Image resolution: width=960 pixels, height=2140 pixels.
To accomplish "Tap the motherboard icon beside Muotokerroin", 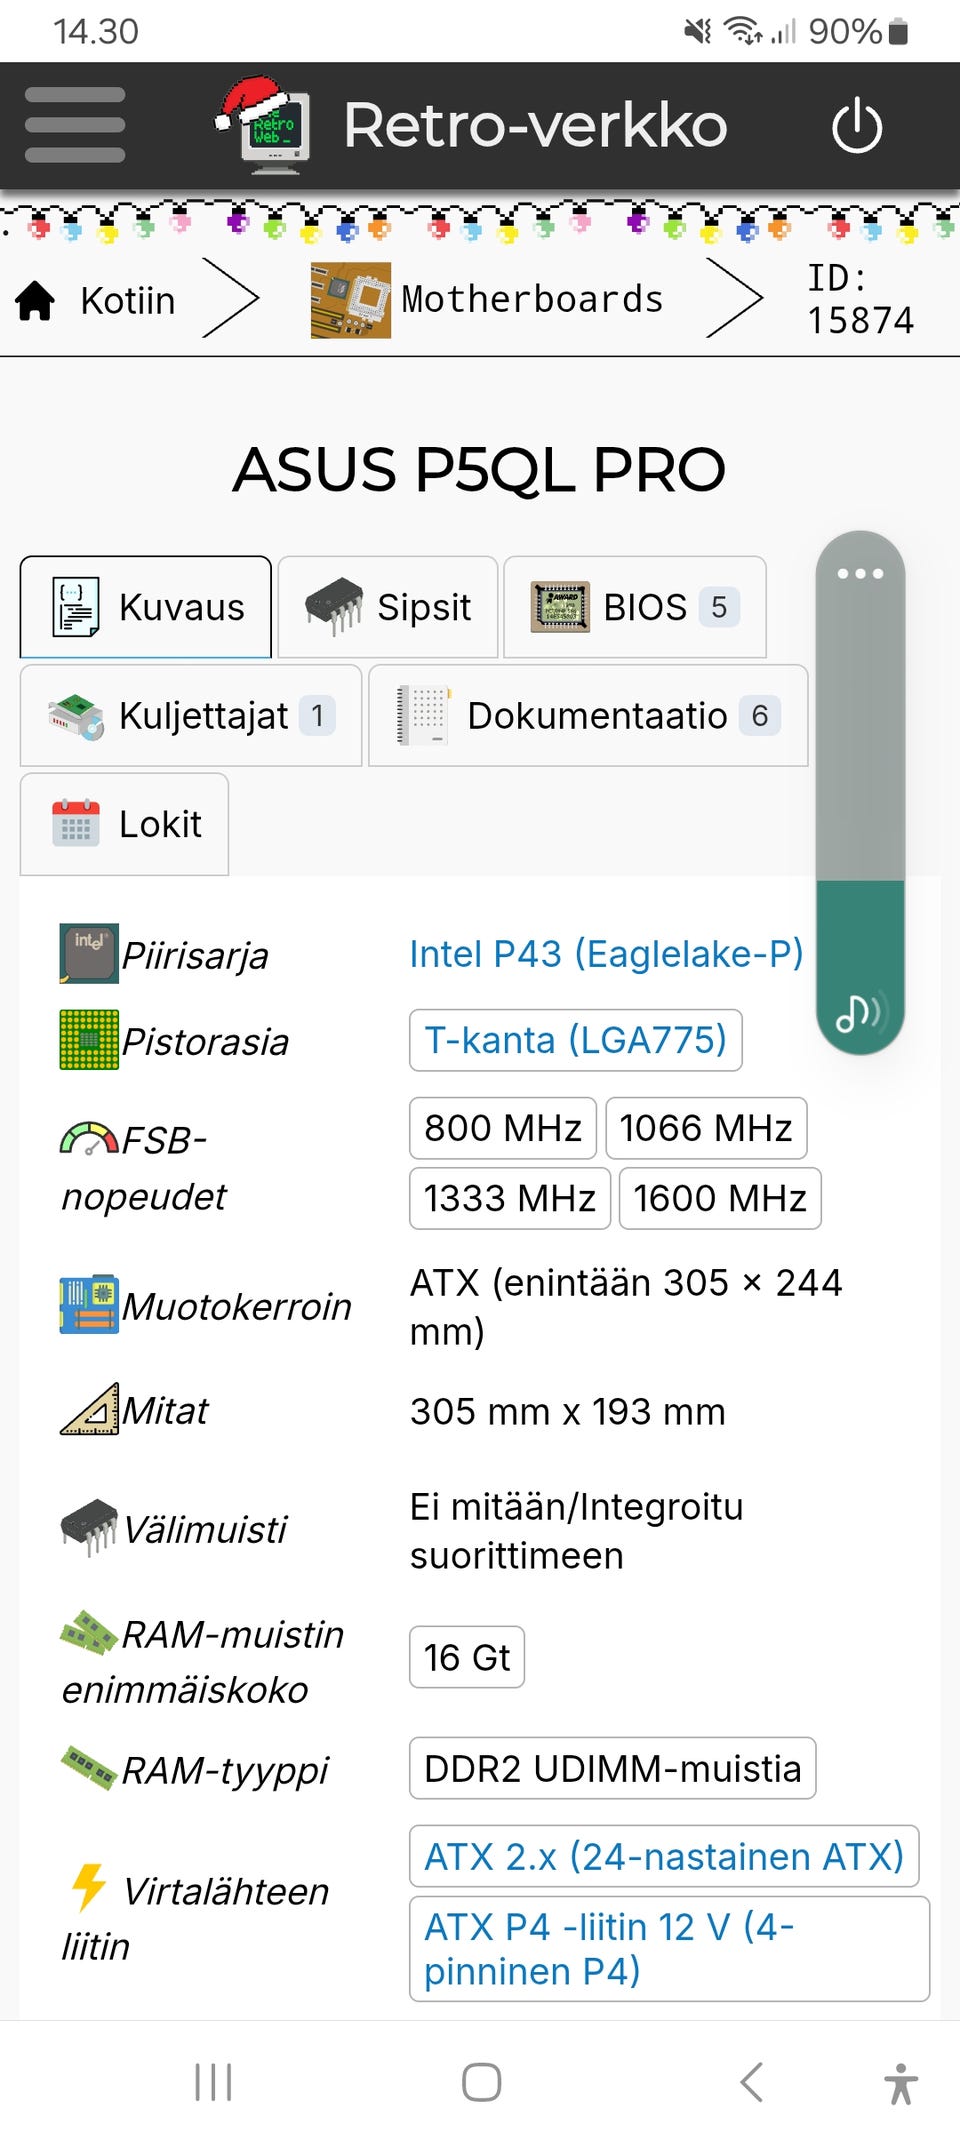I will (x=89, y=1304).
